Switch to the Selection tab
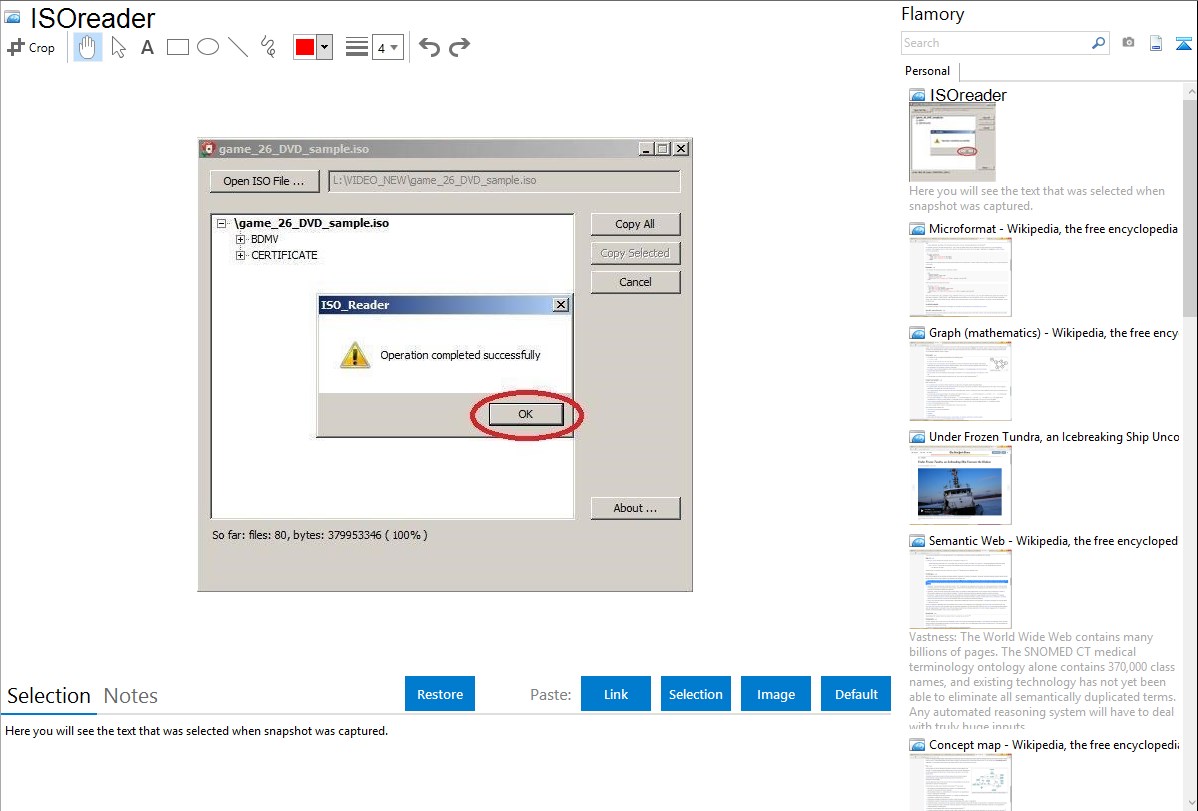The image size is (1198, 811). click(x=49, y=696)
